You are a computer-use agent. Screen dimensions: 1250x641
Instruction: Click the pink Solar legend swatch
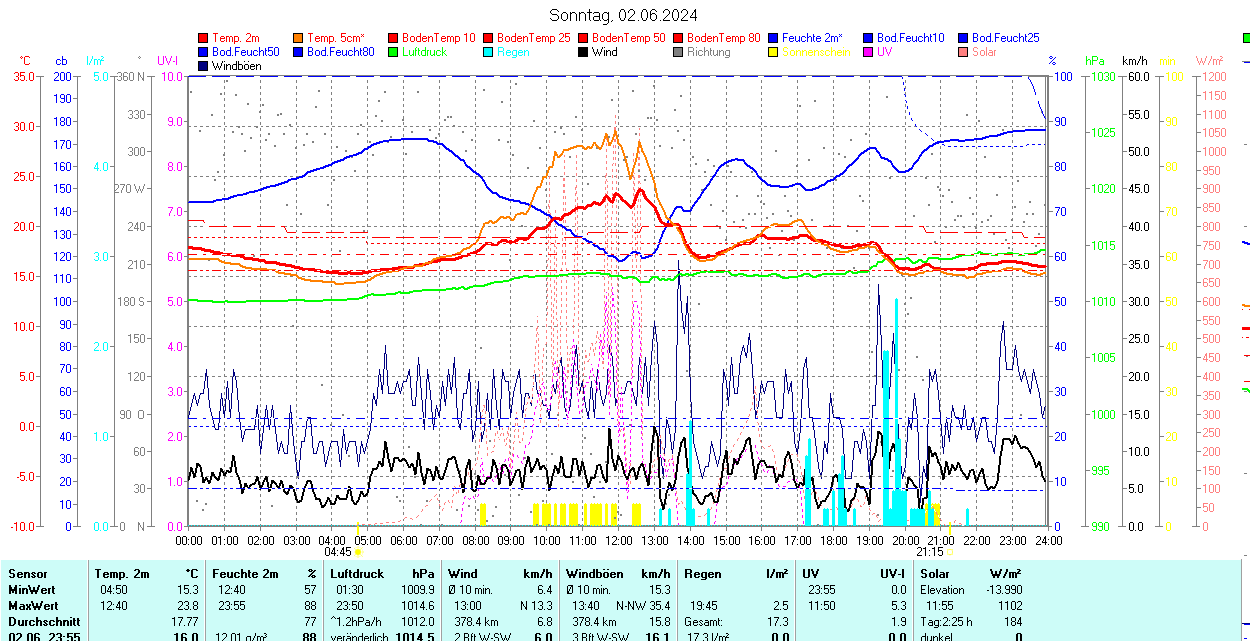click(x=963, y=52)
